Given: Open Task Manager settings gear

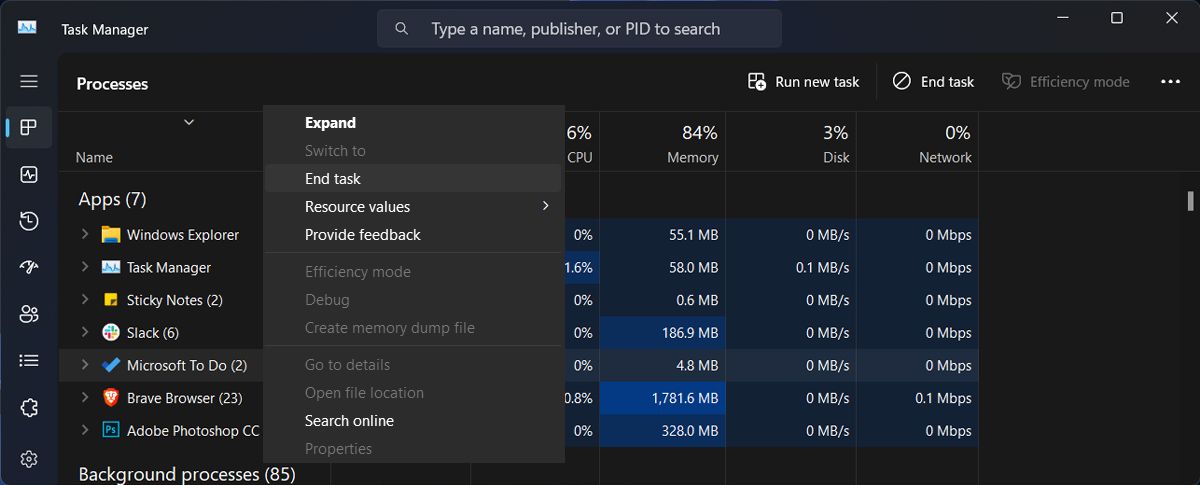Looking at the screenshot, I should (x=29, y=459).
